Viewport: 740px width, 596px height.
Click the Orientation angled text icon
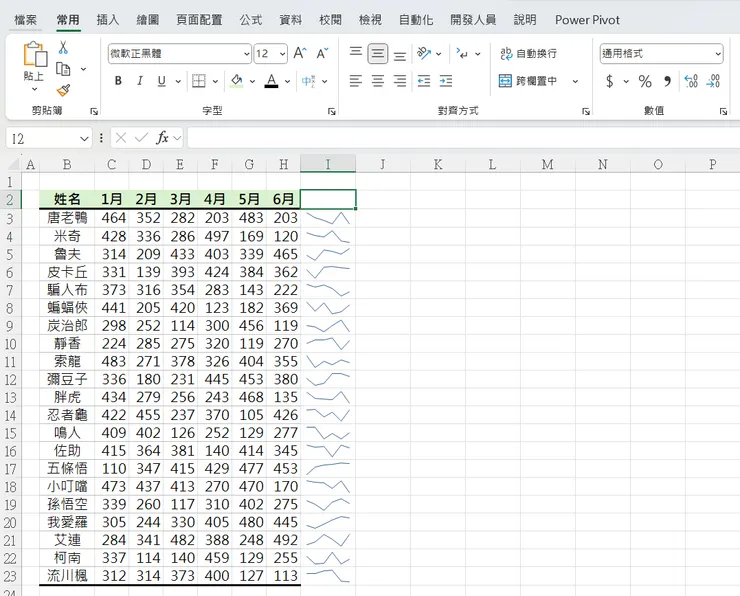(424, 53)
